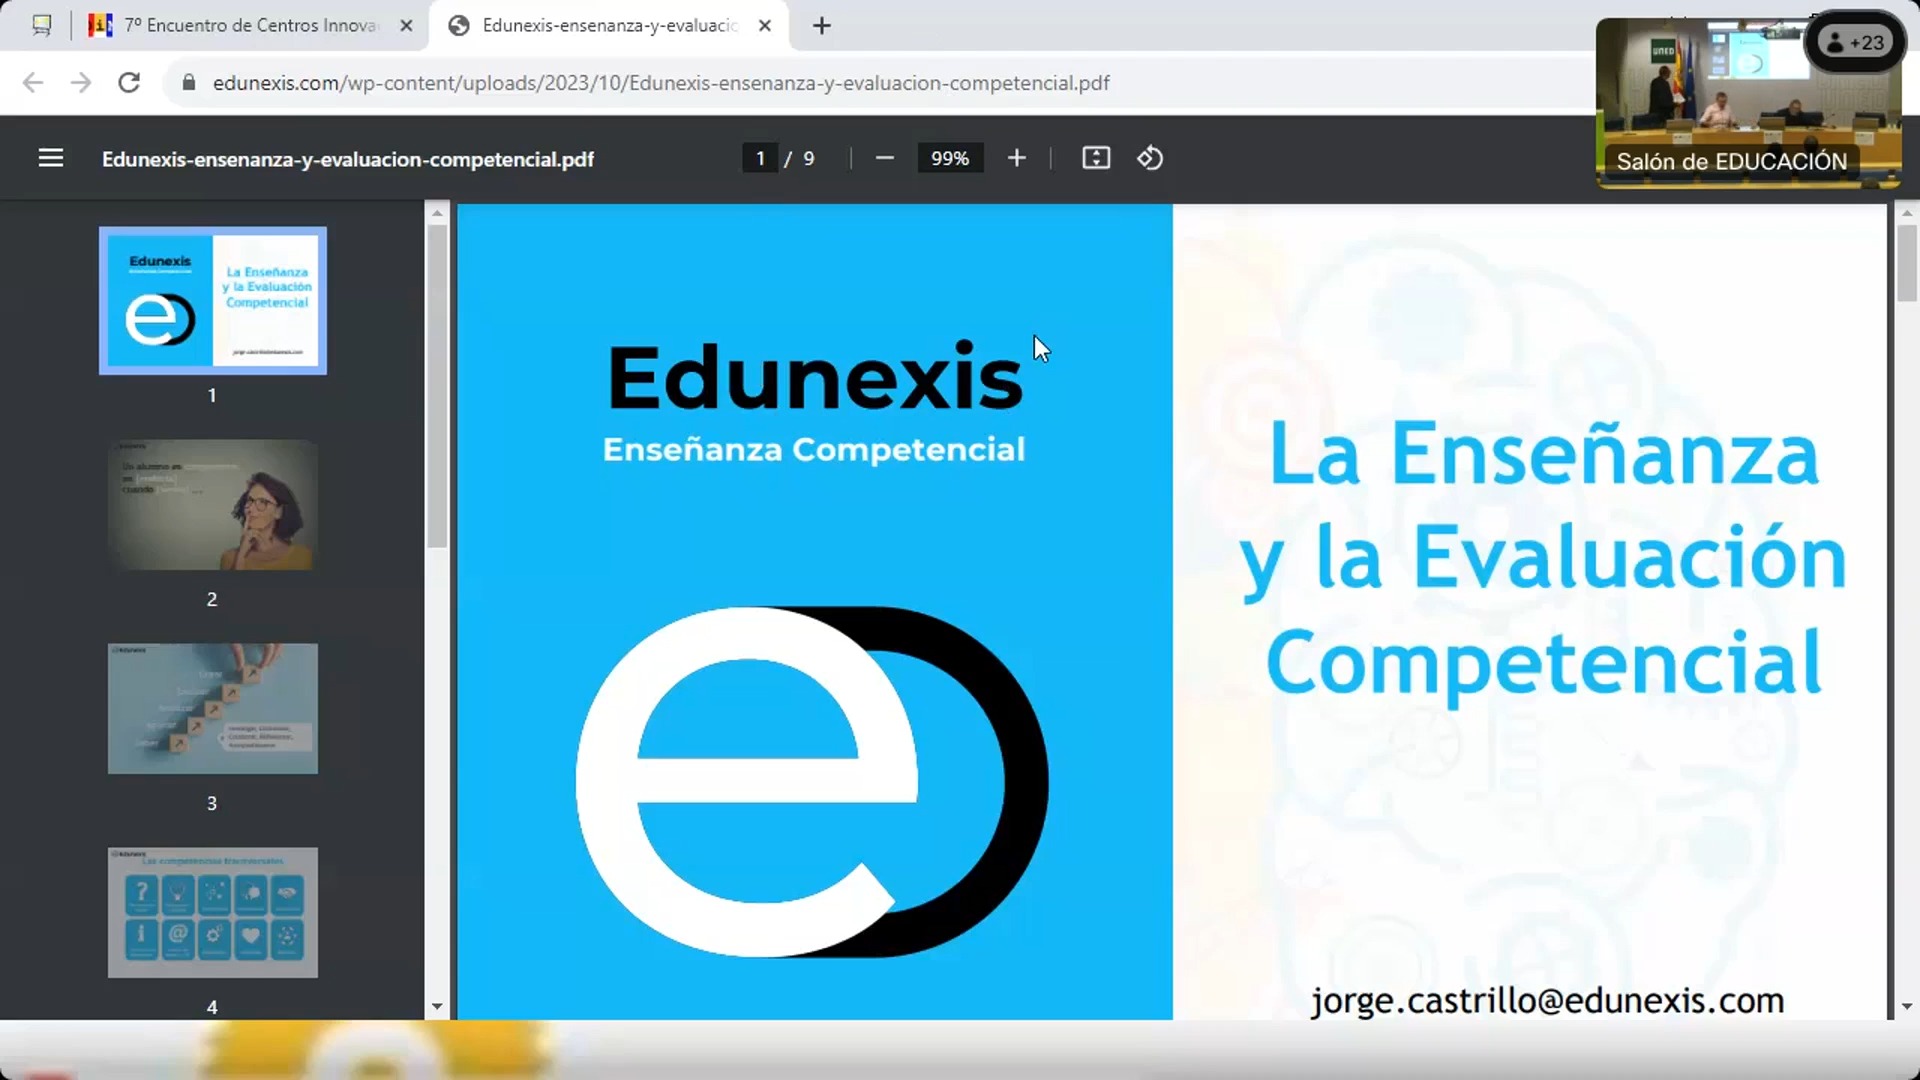This screenshot has height=1080, width=1920.
Task: Open page 2 thumbnail with woman
Action: [x=212, y=505]
